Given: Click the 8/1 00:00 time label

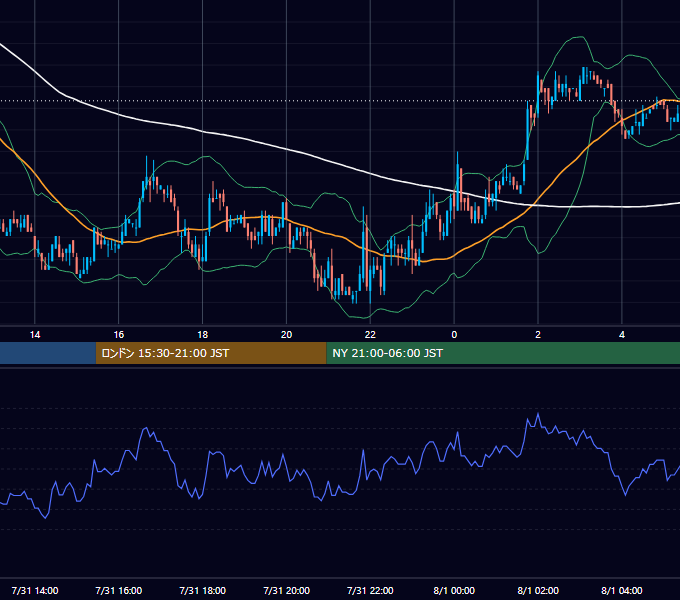Looking at the screenshot, I should [454, 590].
